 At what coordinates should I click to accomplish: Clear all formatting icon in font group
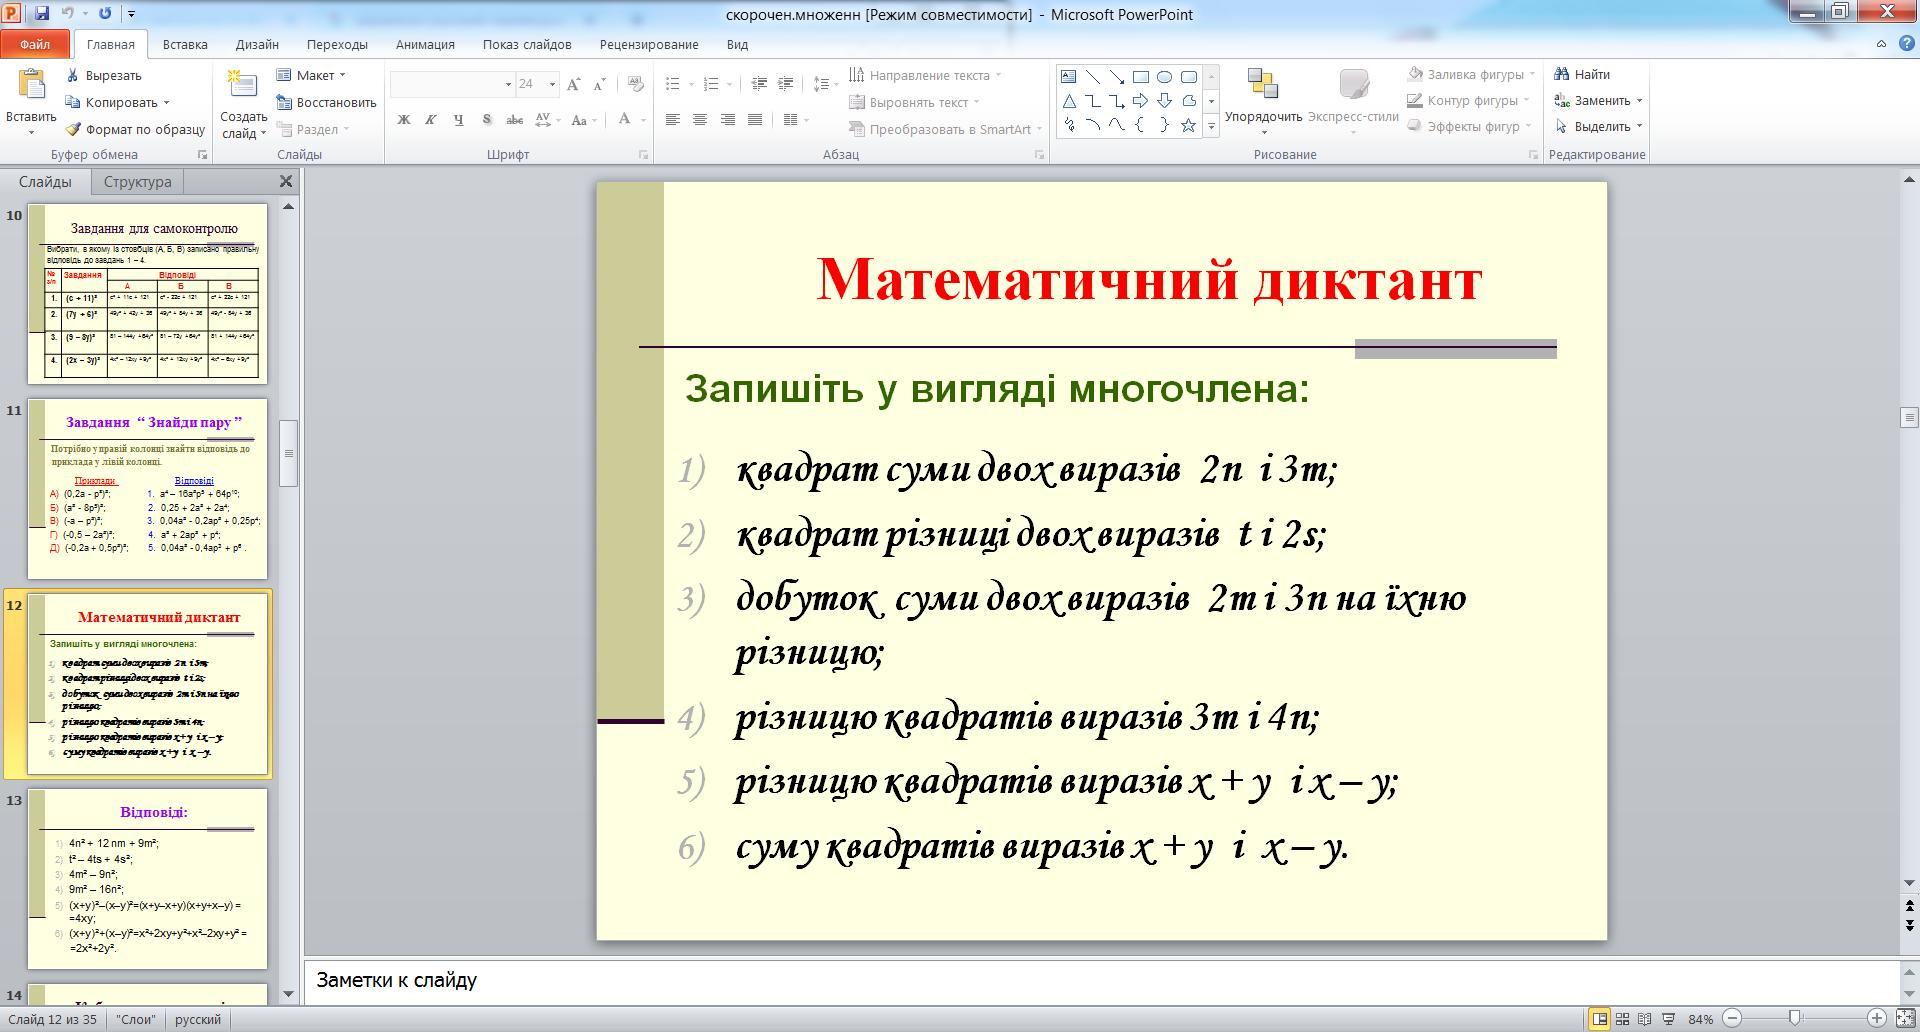[636, 84]
